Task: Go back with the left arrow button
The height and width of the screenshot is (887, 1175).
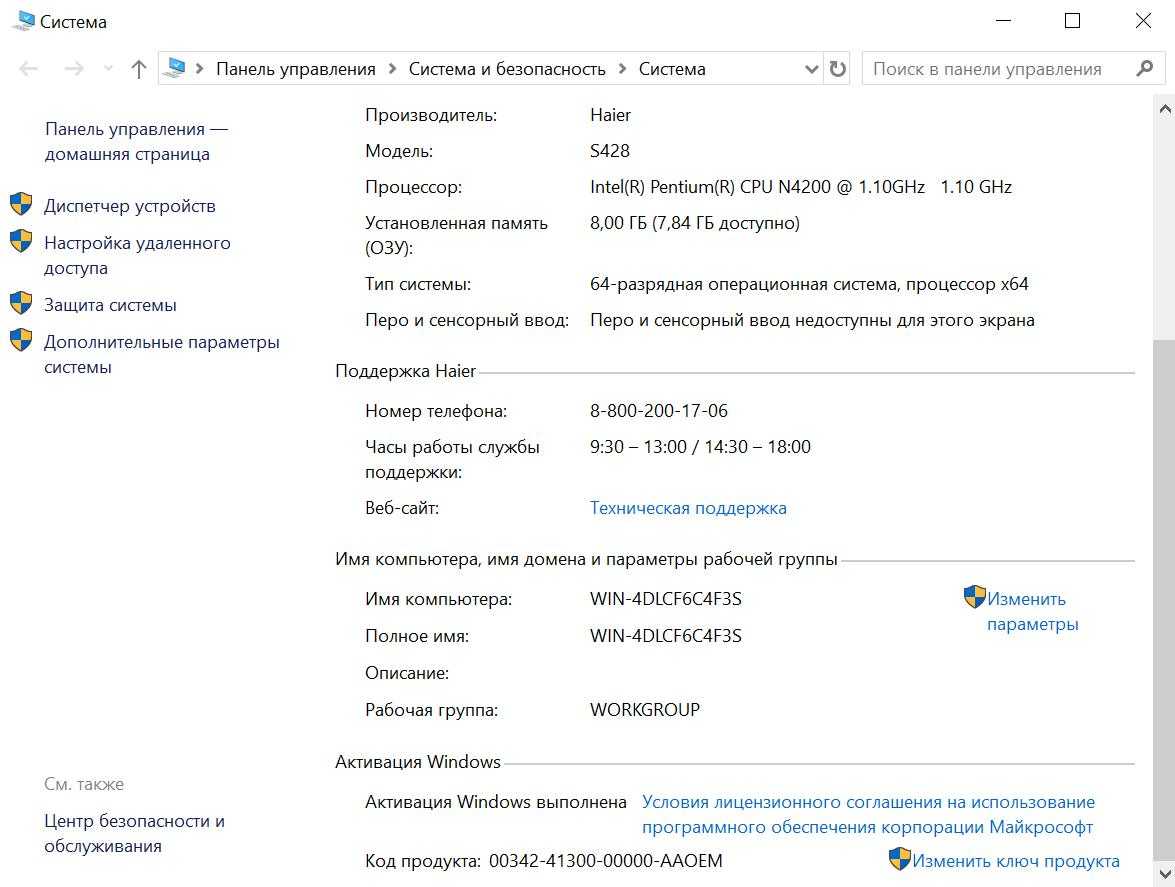Action: pos(28,69)
